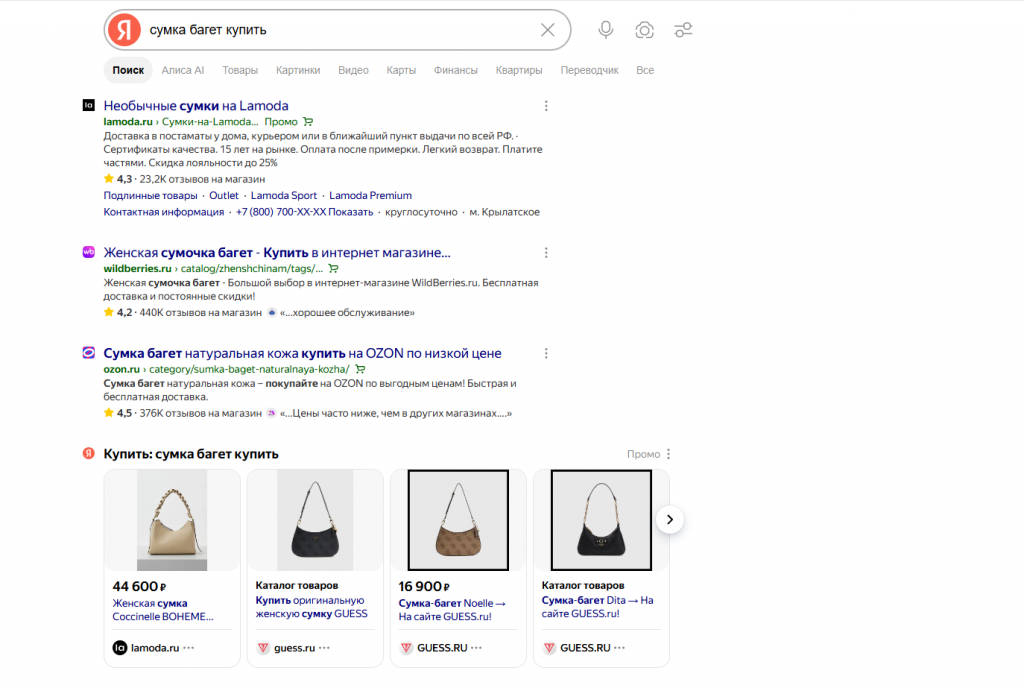Click the OZON favicon
The width and height of the screenshot is (1024, 688).
click(89, 352)
